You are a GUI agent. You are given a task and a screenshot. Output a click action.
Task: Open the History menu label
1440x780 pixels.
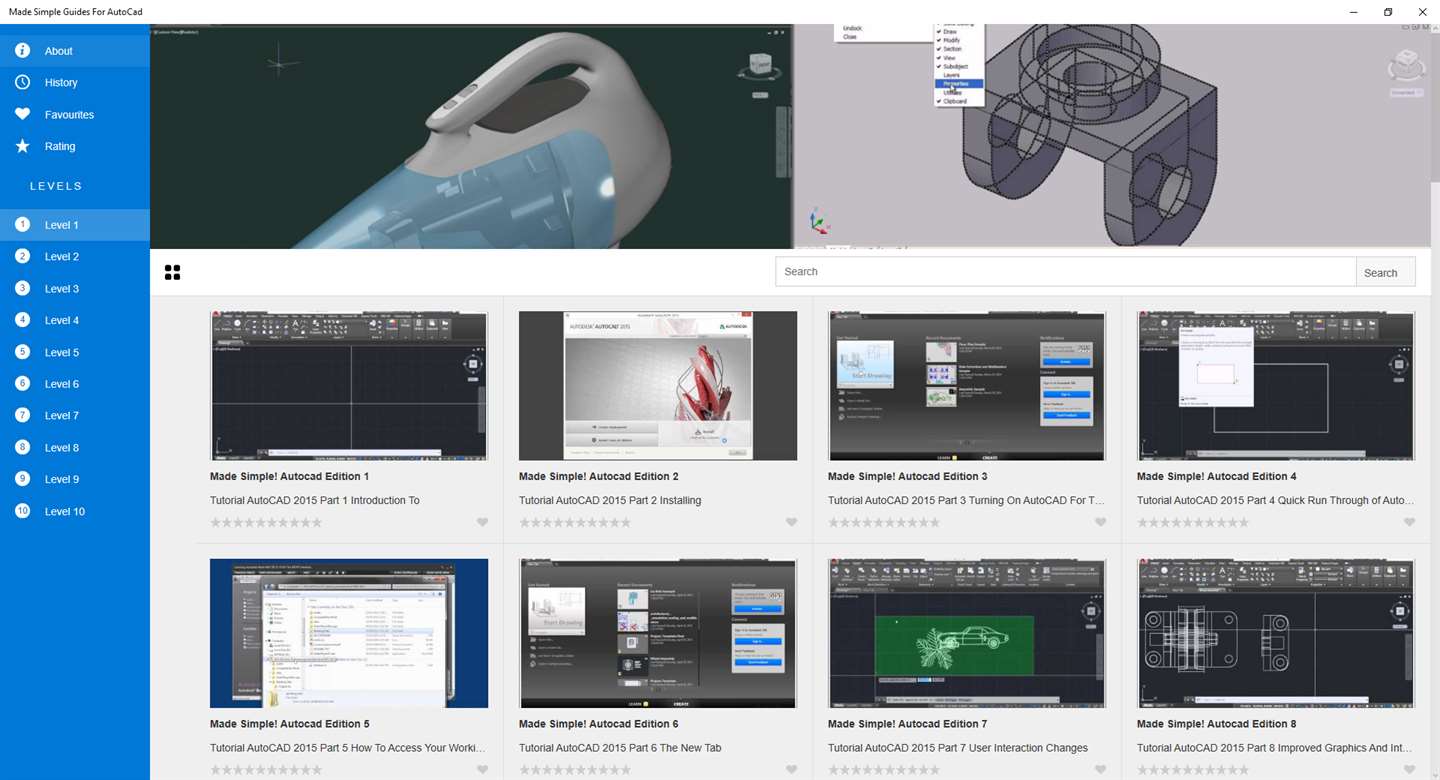coord(61,83)
